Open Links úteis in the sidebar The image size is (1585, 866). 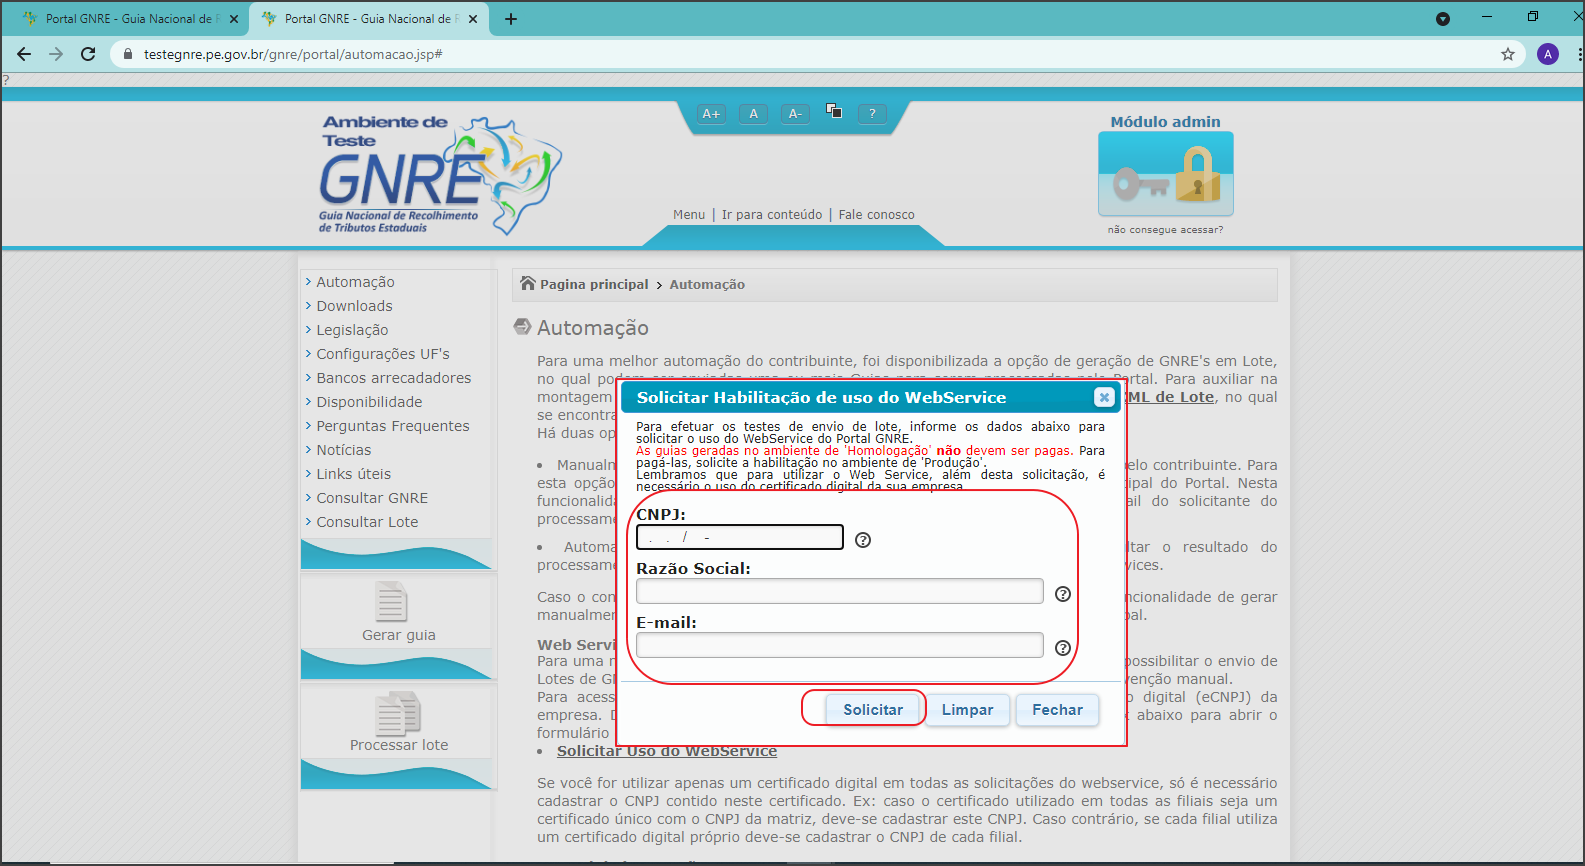pyautogui.click(x=353, y=474)
